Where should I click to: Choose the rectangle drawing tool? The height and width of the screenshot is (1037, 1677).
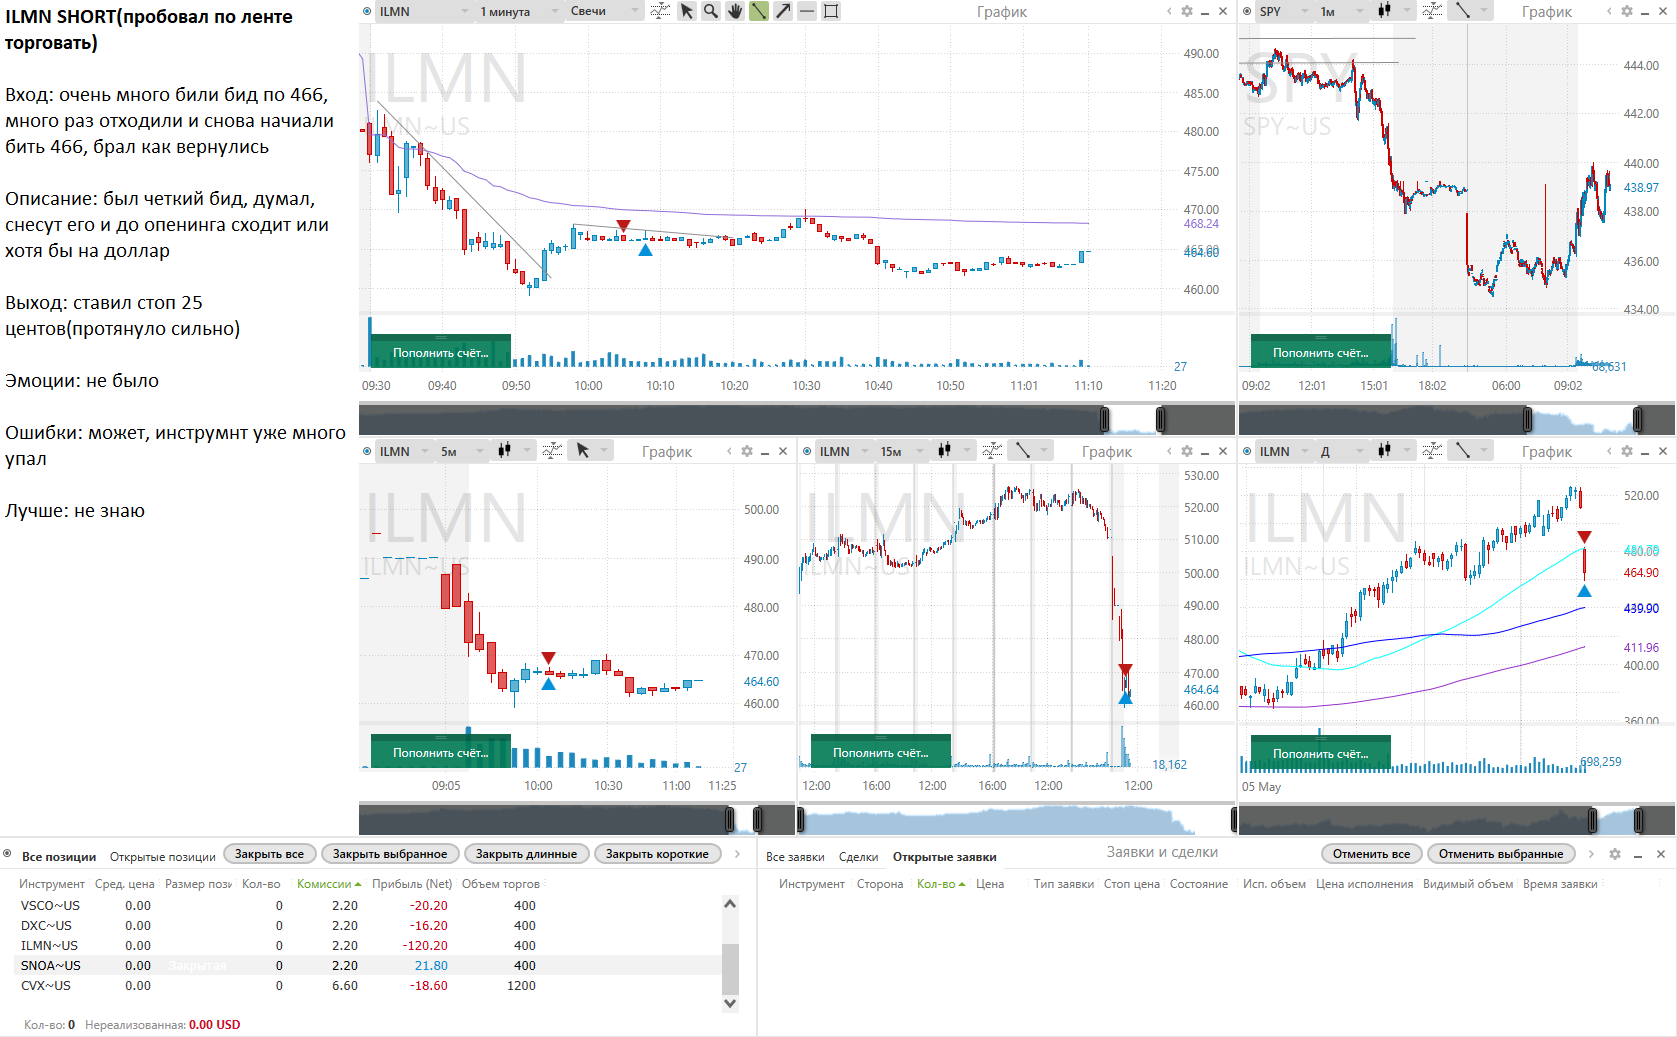[831, 11]
